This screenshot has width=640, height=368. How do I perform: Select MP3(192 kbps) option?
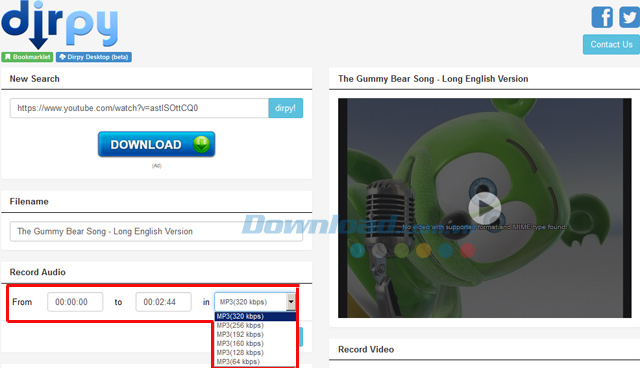click(255, 334)
